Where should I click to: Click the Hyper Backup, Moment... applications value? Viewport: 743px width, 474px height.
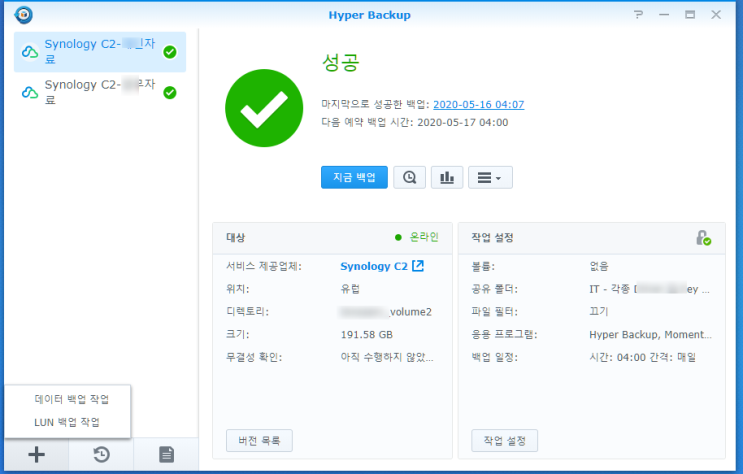tap(650, 334)
